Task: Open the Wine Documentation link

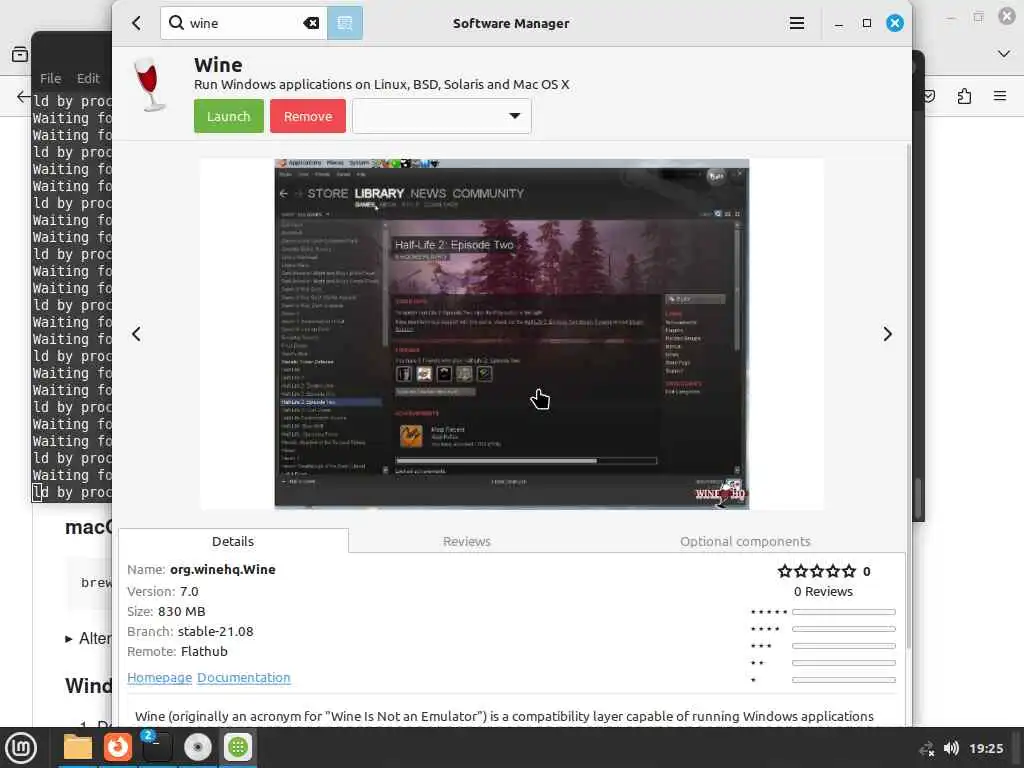Action: pyautogui.click(x=244, y=678)
